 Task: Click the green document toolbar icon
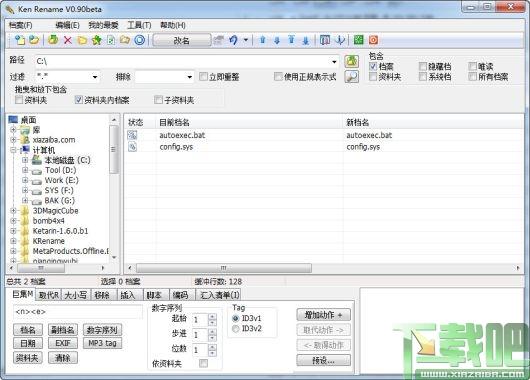111,40
